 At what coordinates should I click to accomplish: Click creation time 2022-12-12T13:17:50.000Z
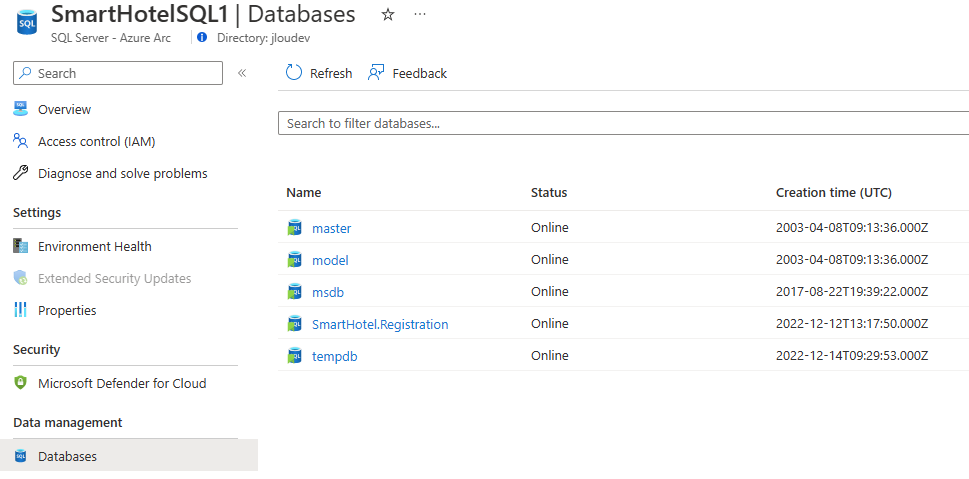click(852, 324)
